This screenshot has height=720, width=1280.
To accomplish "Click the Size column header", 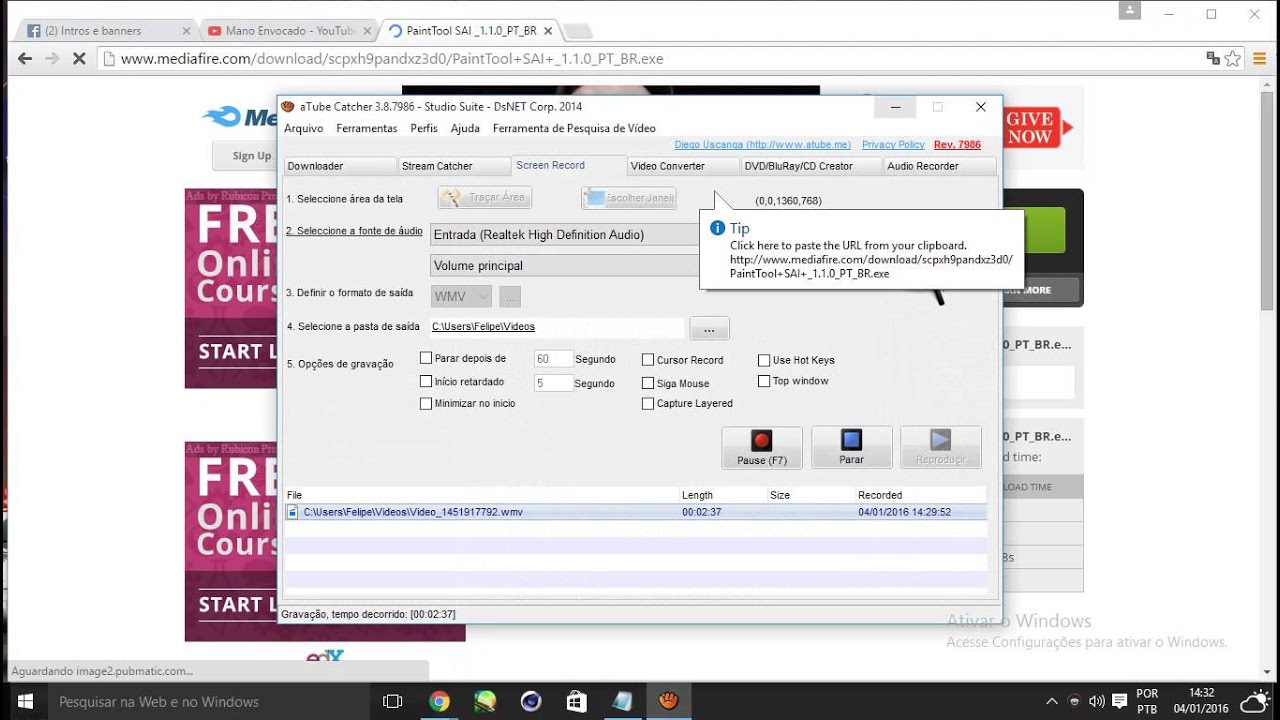I will coord(810,495).
